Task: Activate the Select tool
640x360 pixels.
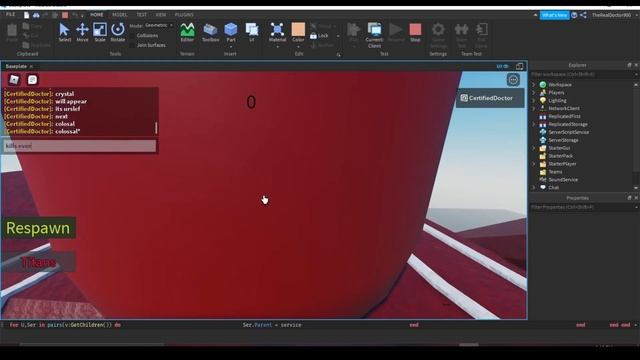Action: 64,33
